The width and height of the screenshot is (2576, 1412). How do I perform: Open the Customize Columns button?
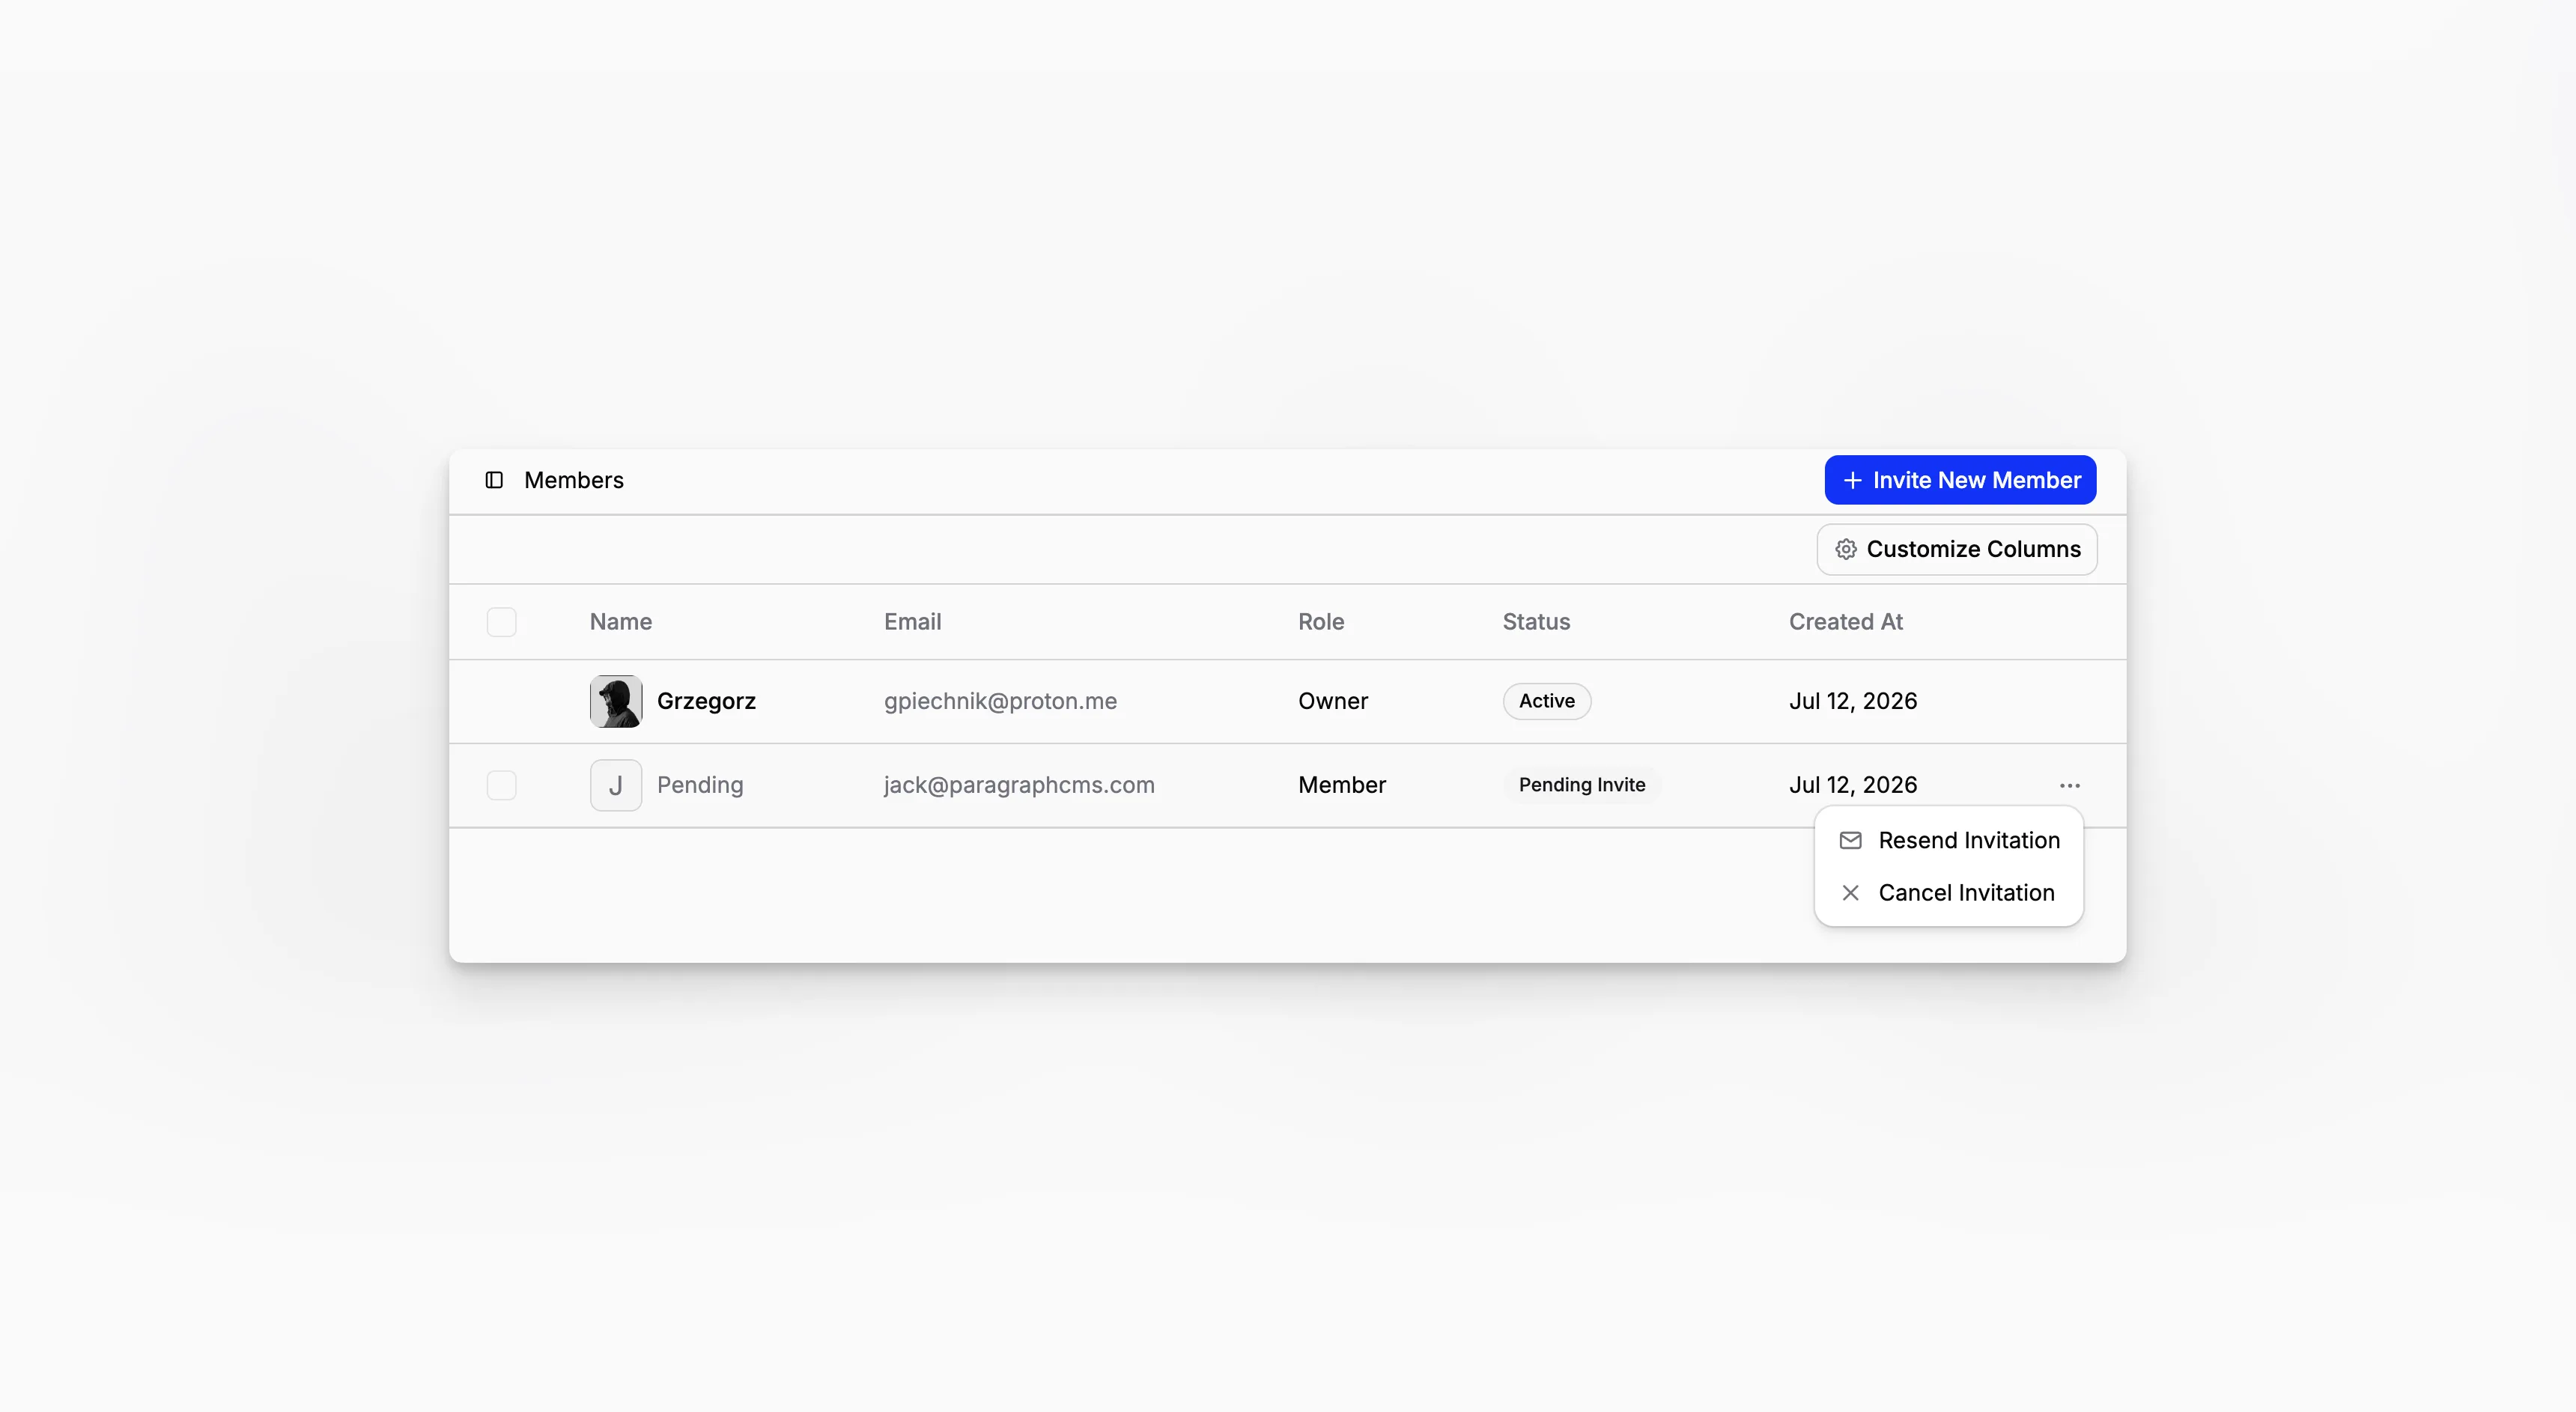(x=1956, y=549)
